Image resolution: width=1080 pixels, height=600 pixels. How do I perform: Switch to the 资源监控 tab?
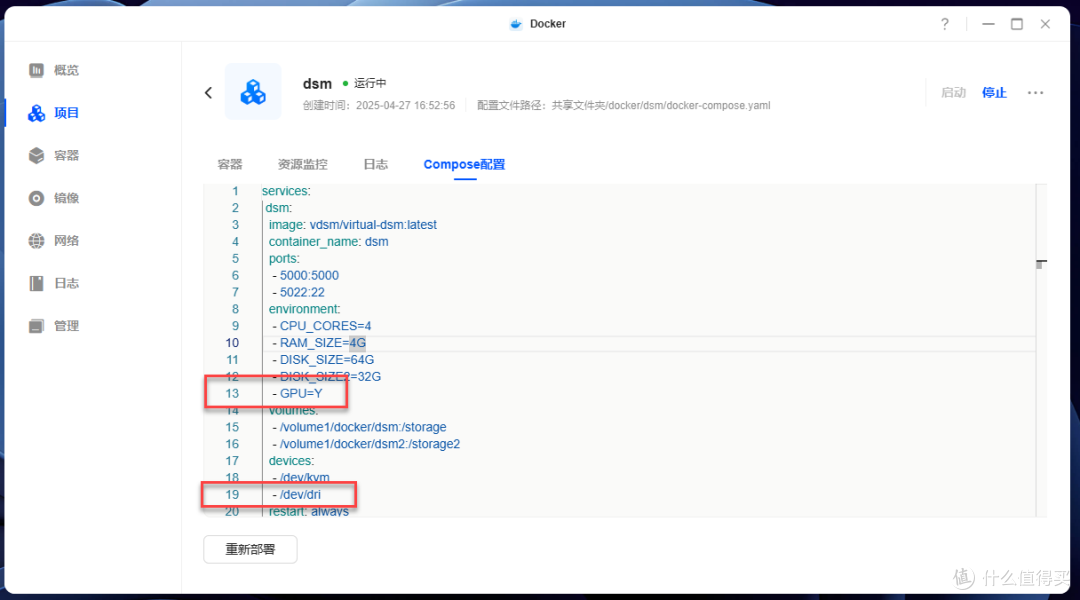[302, 164]
